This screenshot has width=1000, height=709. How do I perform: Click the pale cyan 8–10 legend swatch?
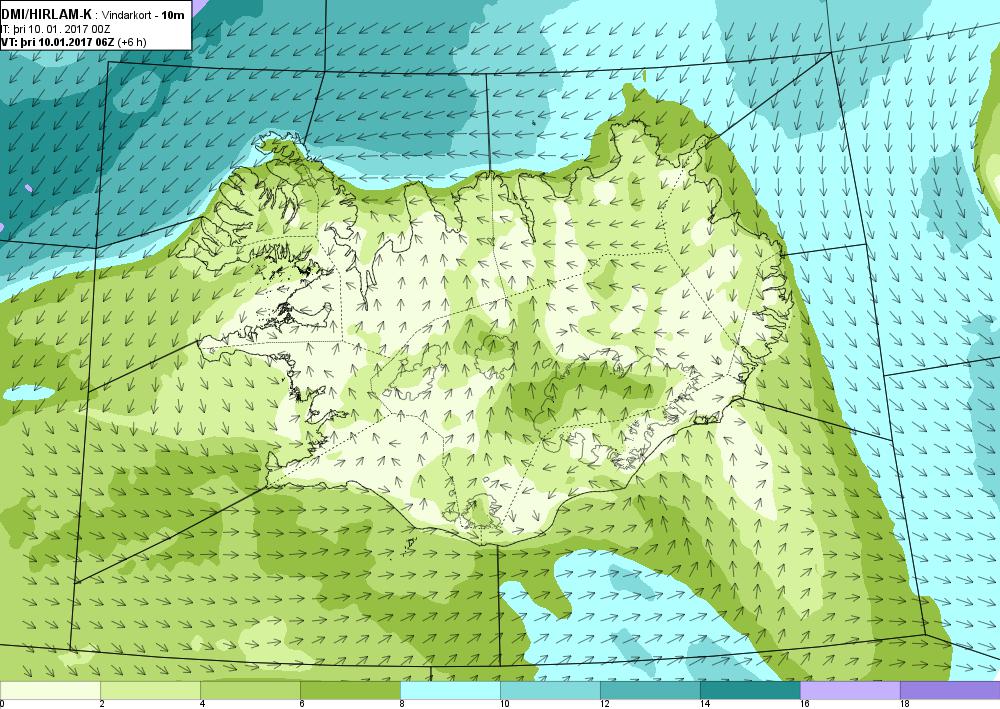tap(450, 690)
